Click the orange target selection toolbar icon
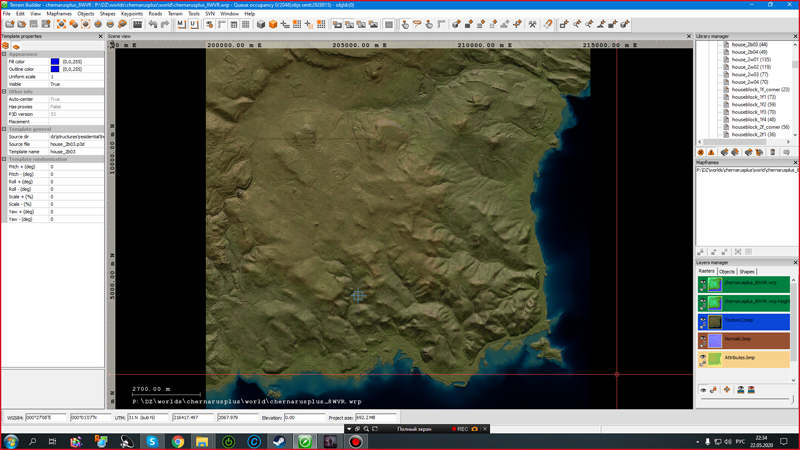The image size is (800, 450). (x=61, y=24)
